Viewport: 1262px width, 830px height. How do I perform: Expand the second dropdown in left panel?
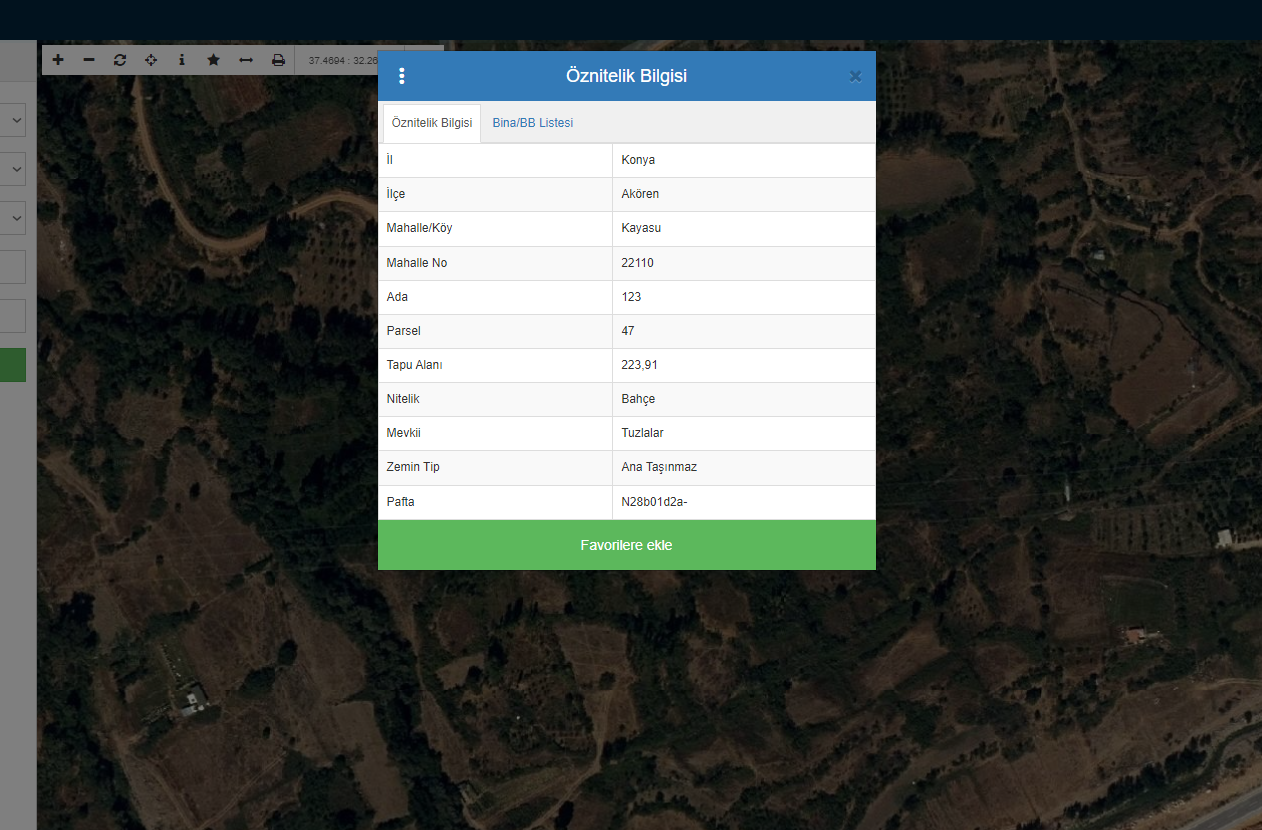click(14, 169)
